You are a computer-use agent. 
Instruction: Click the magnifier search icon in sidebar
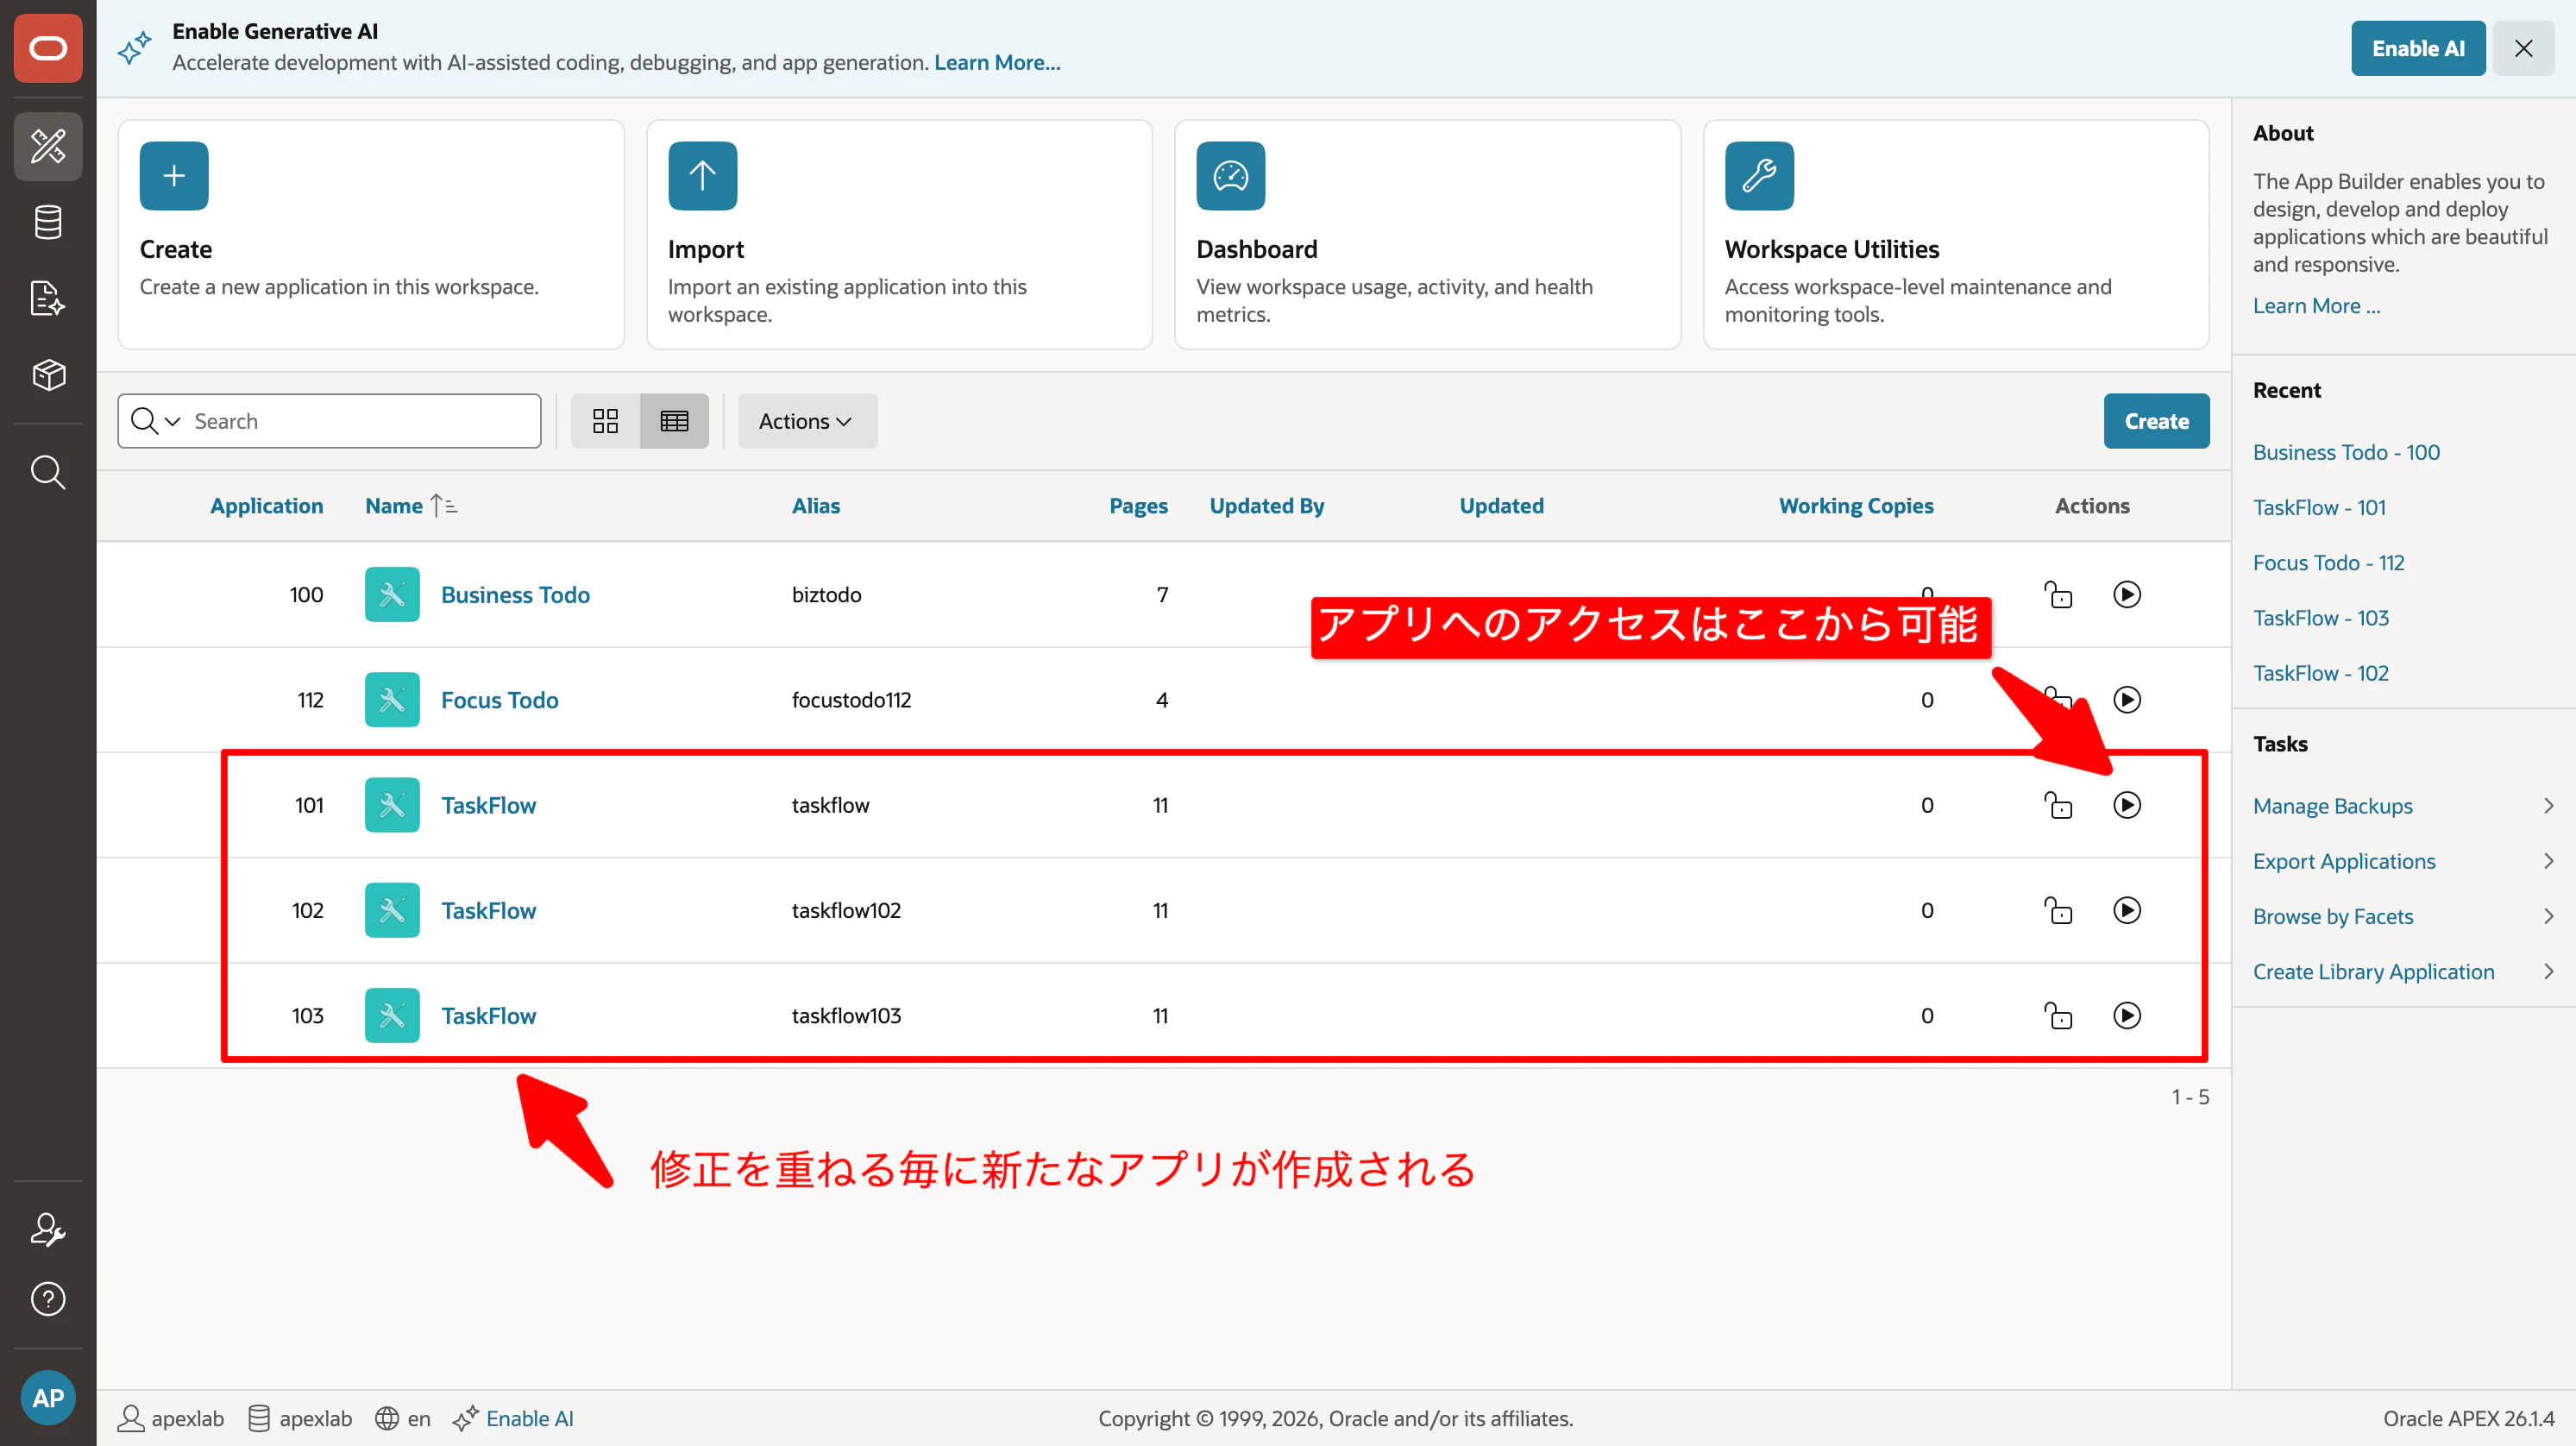(x=48, y=471)
